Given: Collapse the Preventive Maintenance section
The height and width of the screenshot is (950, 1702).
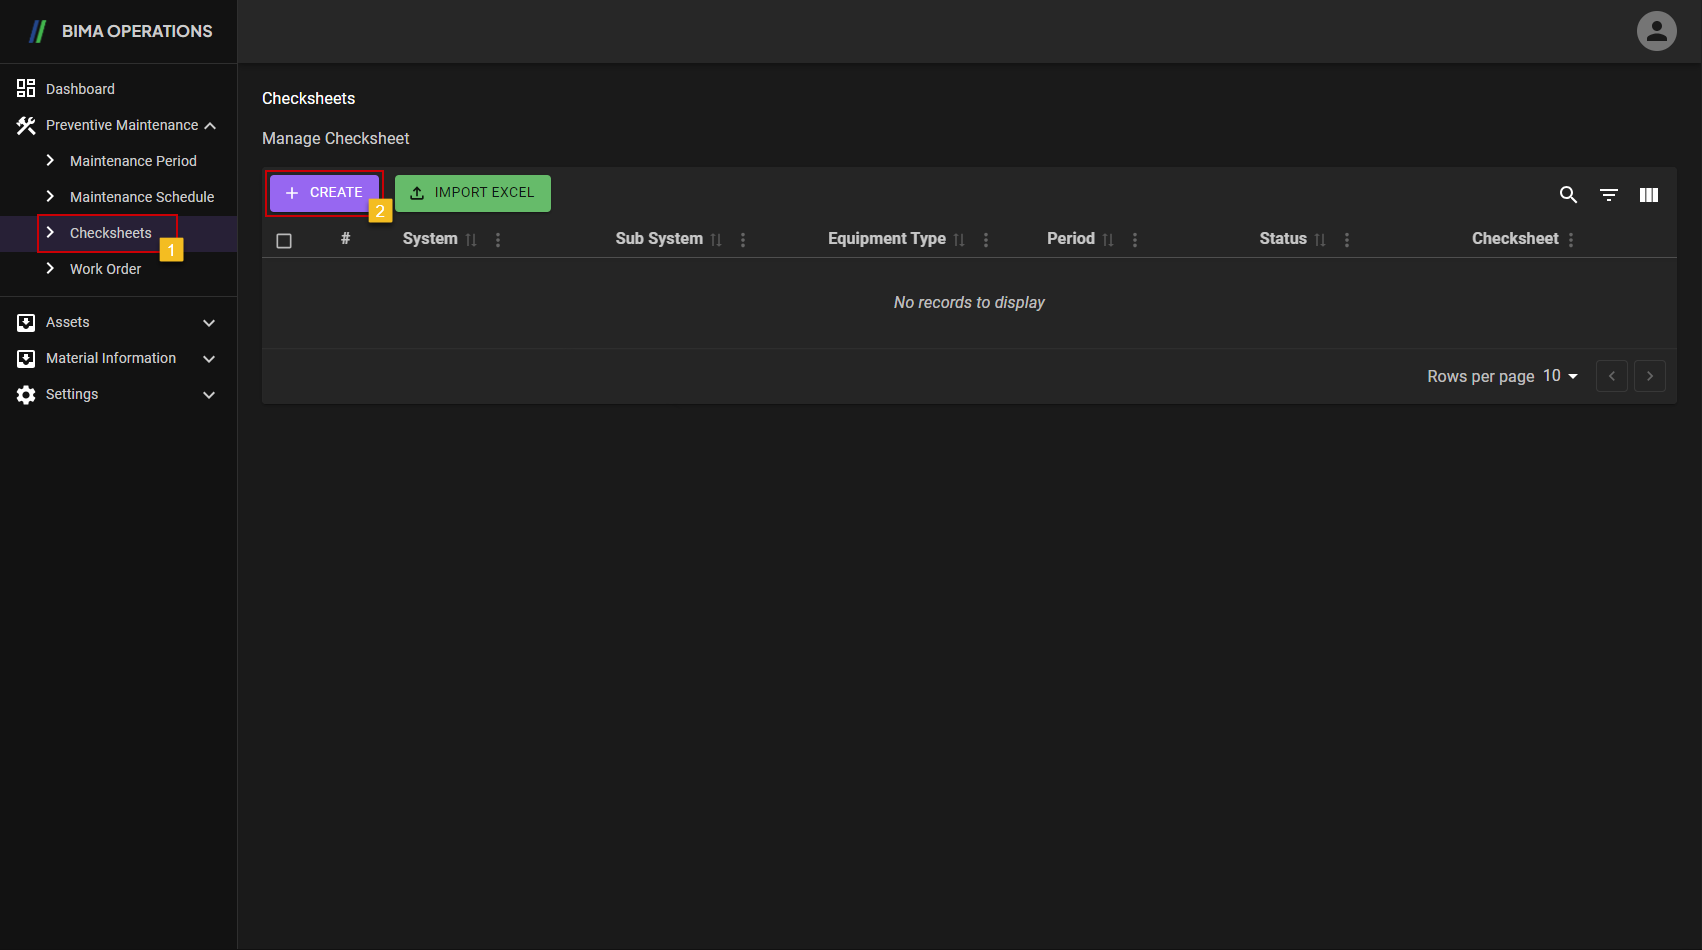Looking at the screenshot, I should [210, 126].
